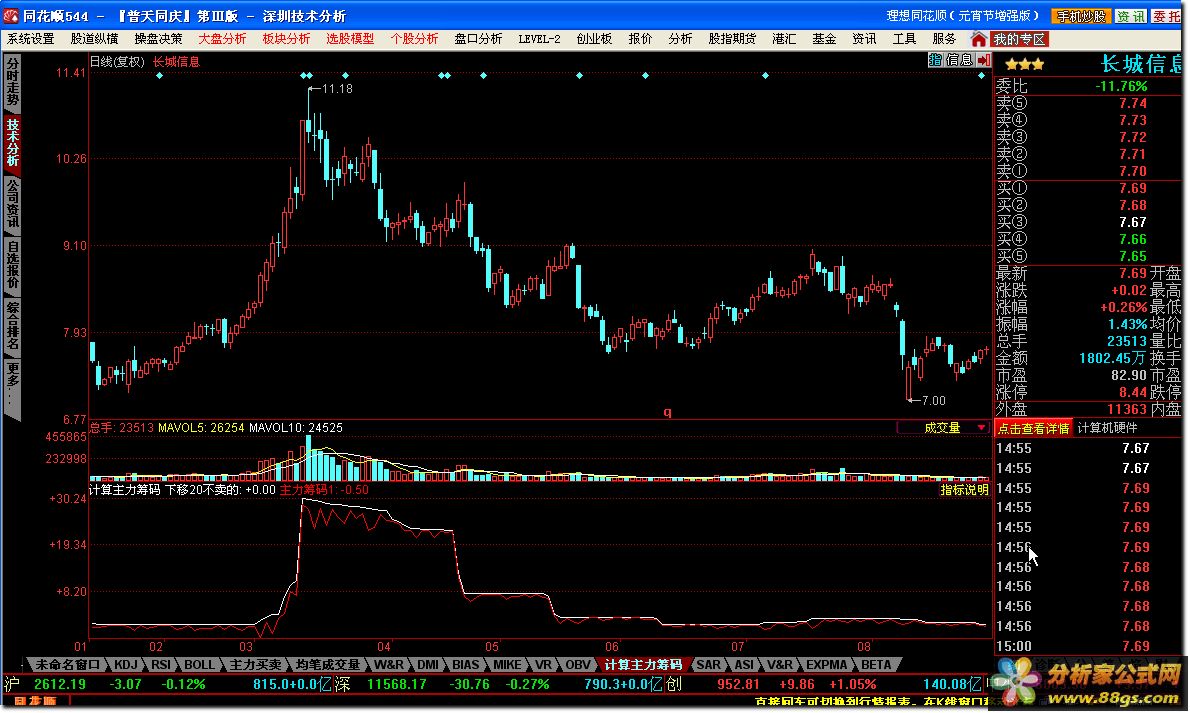Screen dimensions: 1190x713
Task: Click the 同花顺 app logo in title bar
Action: [x=11, y=15]
